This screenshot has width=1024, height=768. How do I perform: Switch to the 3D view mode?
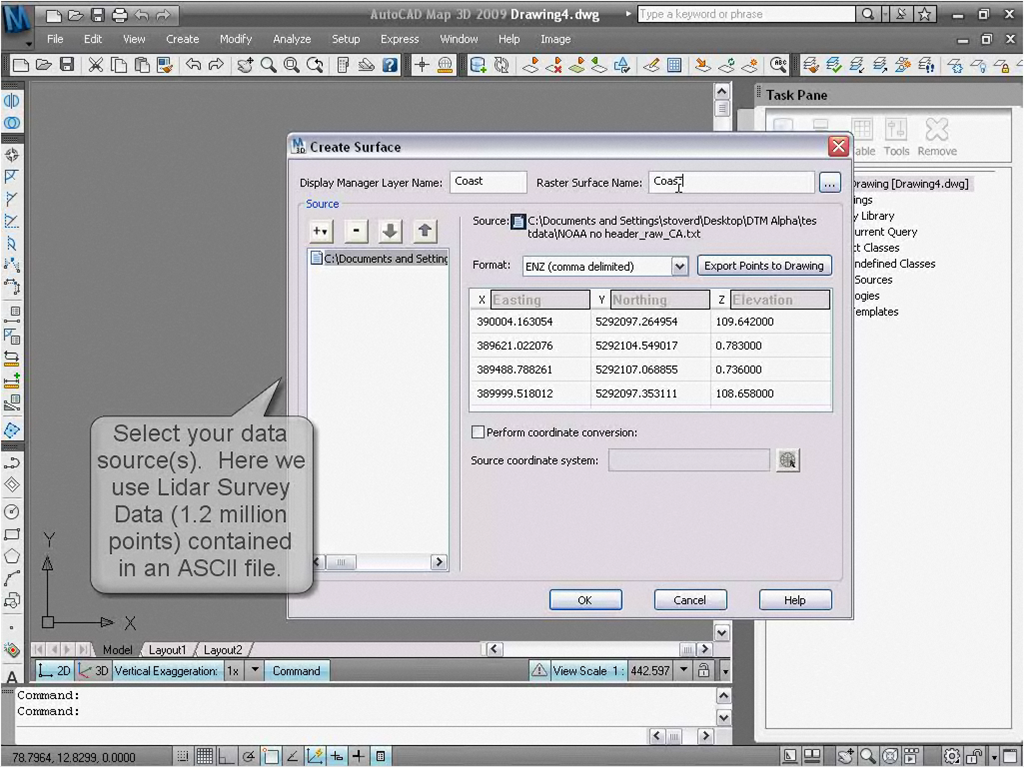tap(94, 671)
